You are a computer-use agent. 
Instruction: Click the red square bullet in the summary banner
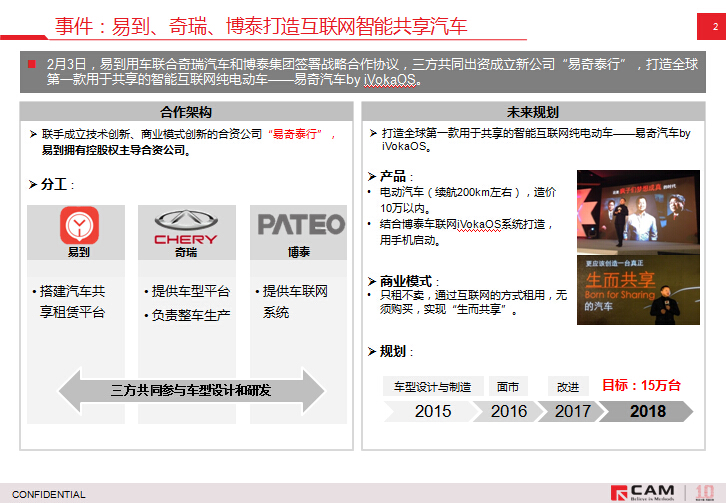(x=31, y=64)
